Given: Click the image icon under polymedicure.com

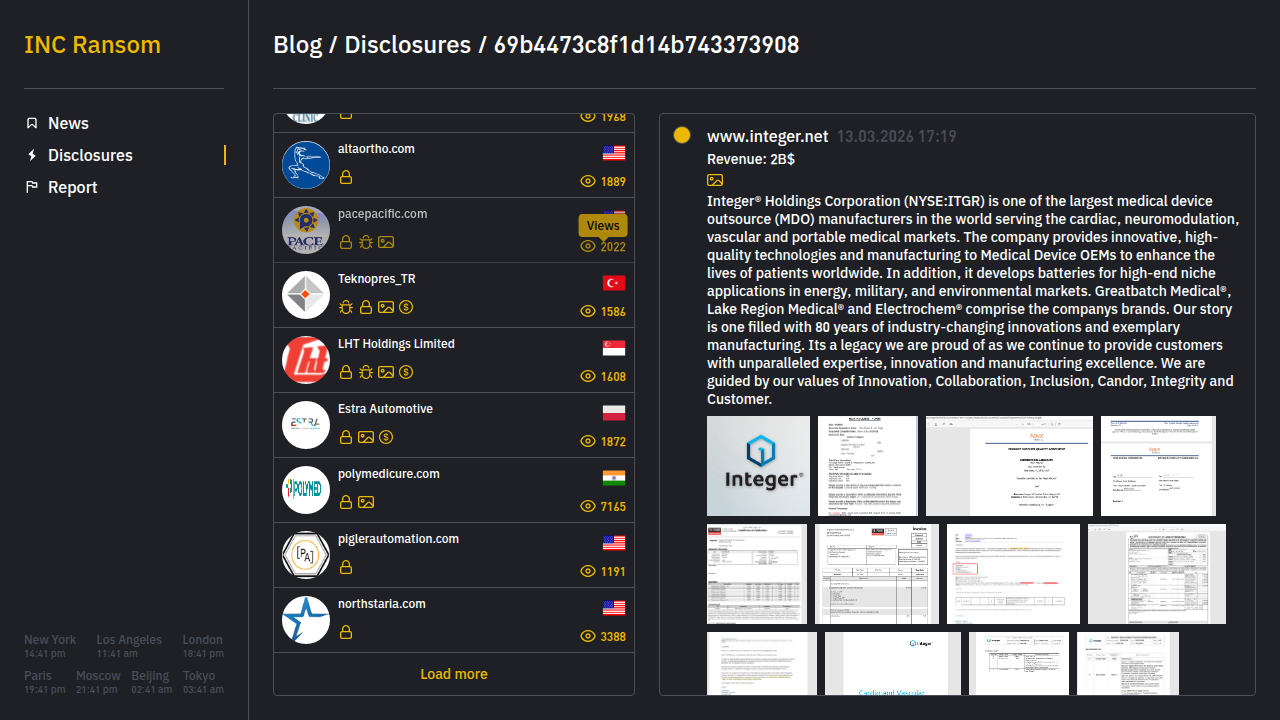Looking at the screenshot, I should (x=366, y=502).
